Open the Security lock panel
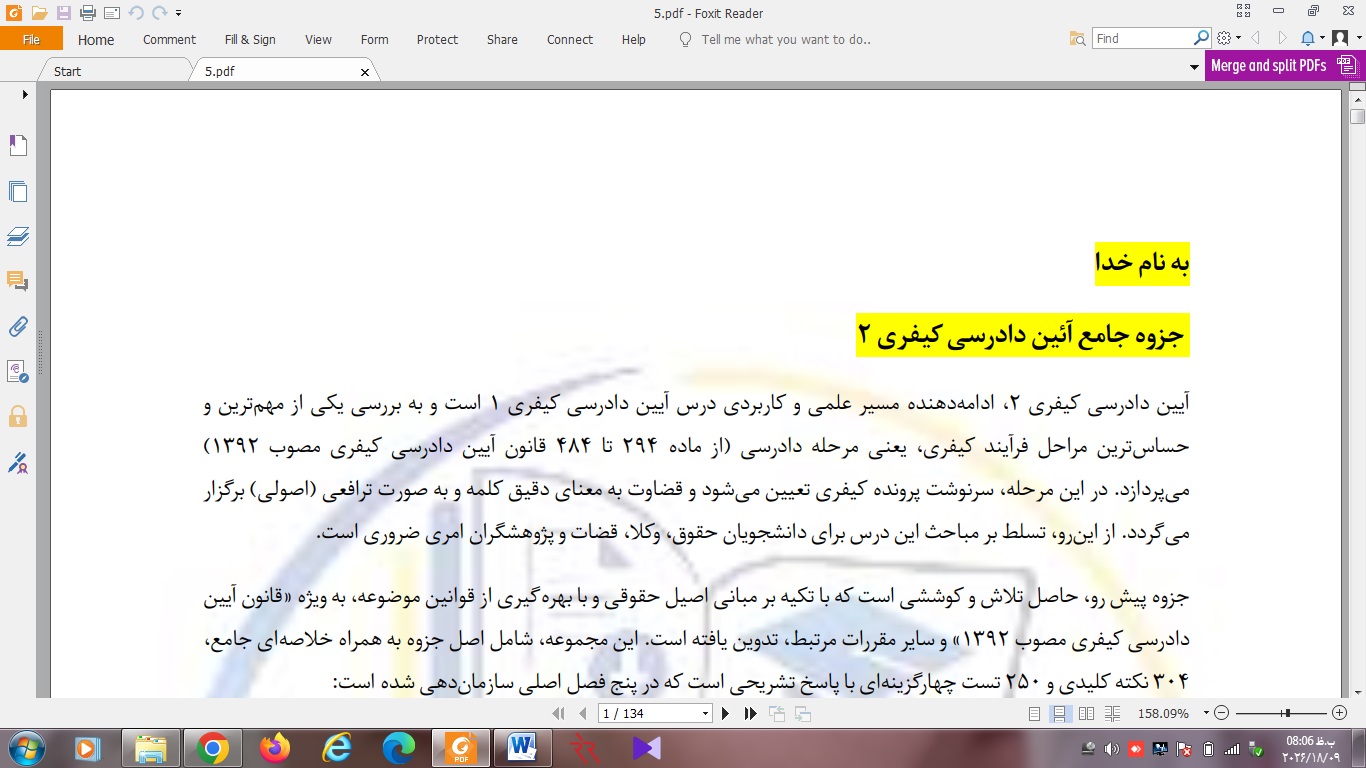The height and width of the screenshot is (768, 1366). (18, 416)
